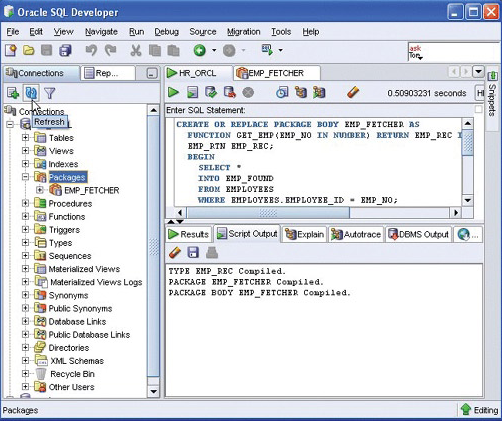Switch to the EMP_FETCHER editor tab

click(x=277, y=73)
